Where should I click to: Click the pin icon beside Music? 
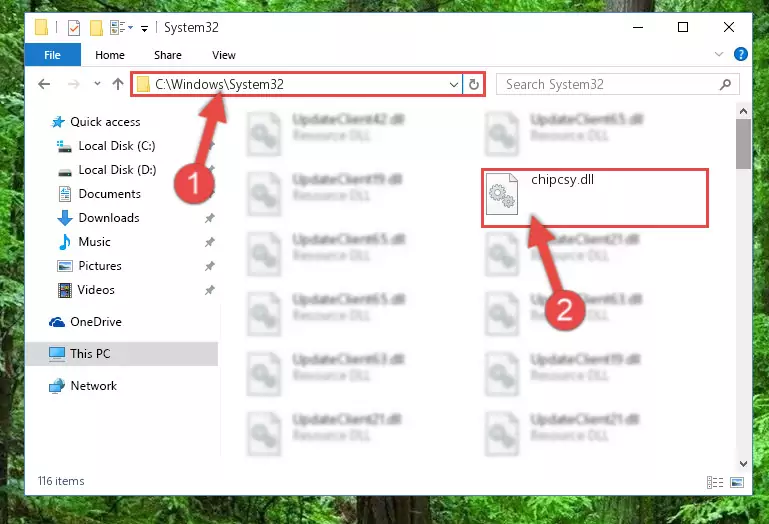coord(209,242)
